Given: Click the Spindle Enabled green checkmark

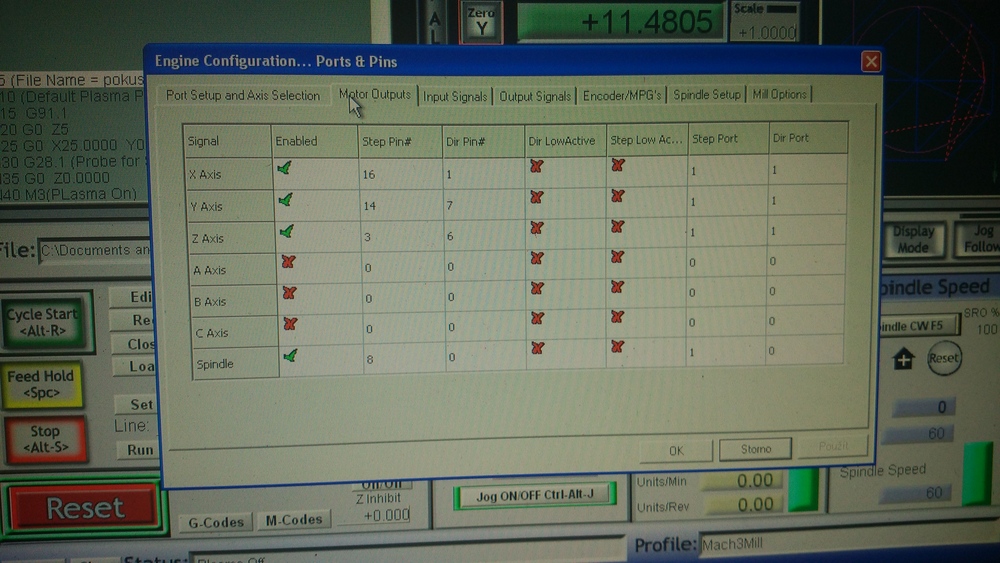Looking at the screenshot, I should [x=289, y=355].
